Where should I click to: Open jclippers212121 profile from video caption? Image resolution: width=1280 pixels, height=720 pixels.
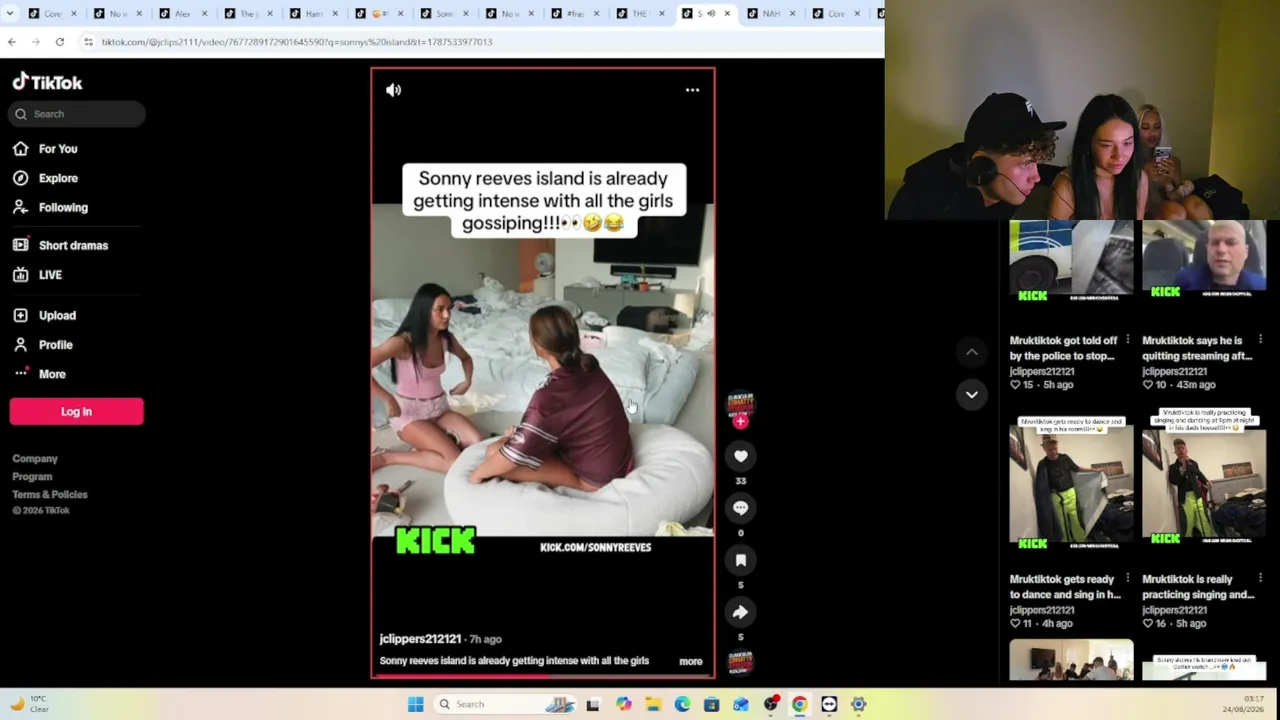pyautogui.click(x=420, y=639)
